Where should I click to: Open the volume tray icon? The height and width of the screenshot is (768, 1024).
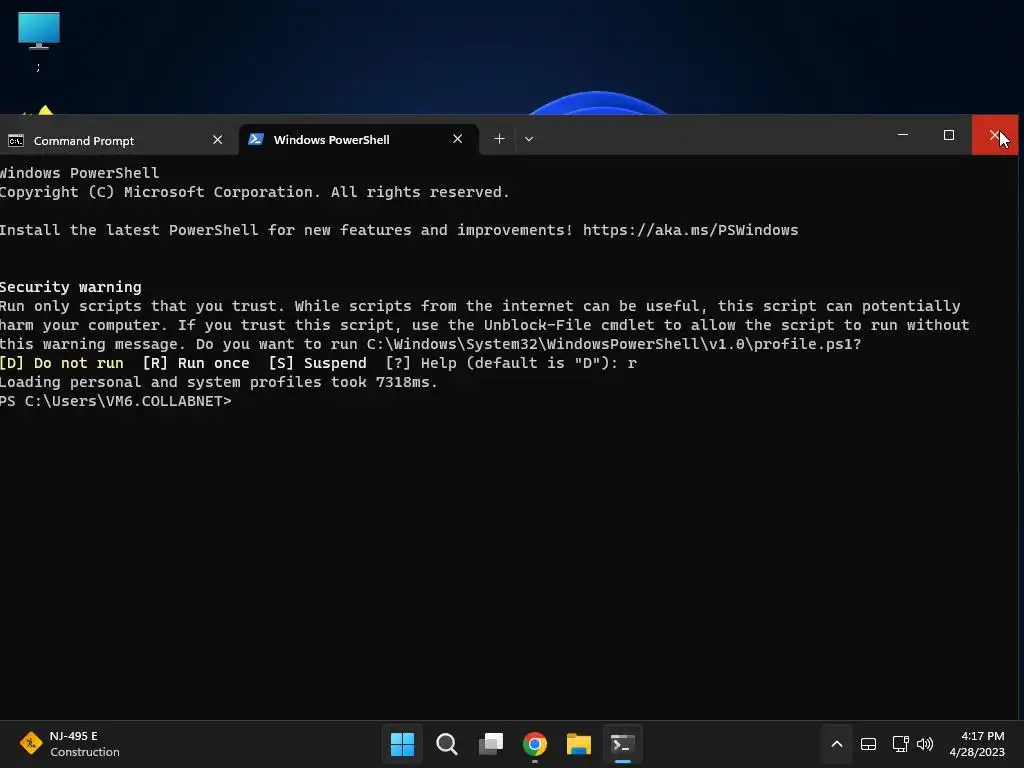point(925,744)
